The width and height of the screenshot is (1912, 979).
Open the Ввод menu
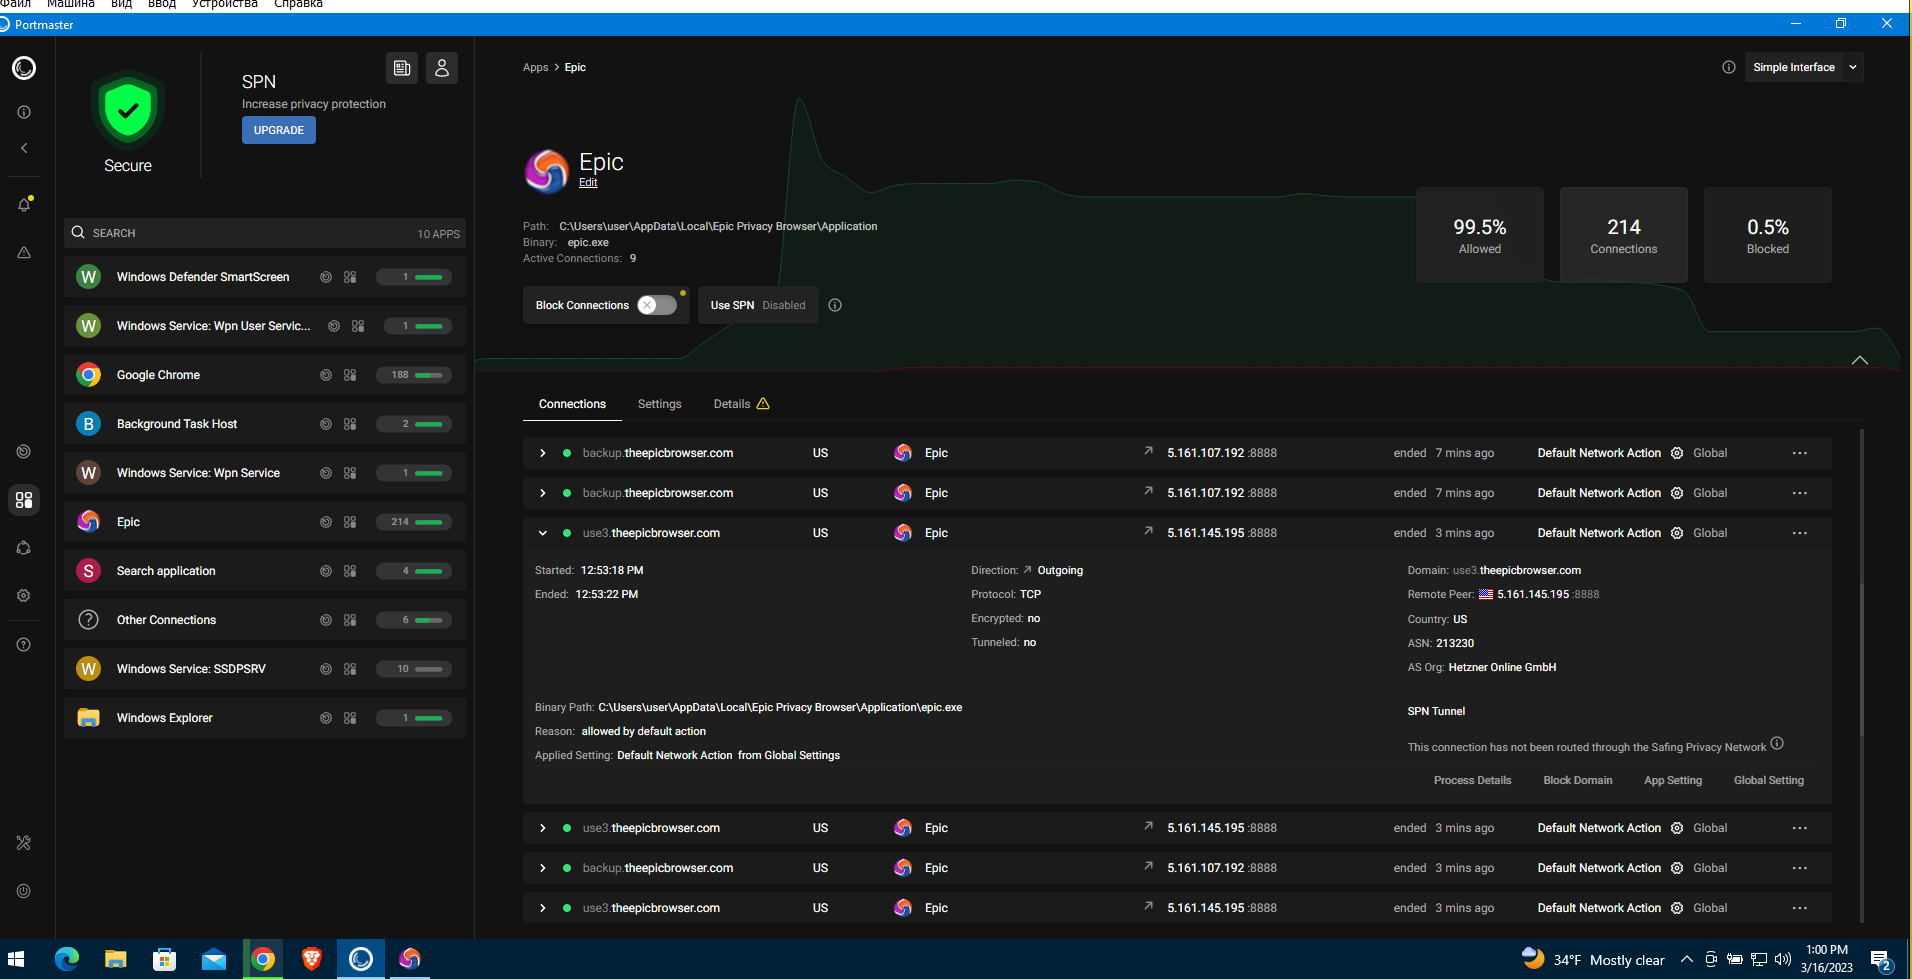(162, 5)
